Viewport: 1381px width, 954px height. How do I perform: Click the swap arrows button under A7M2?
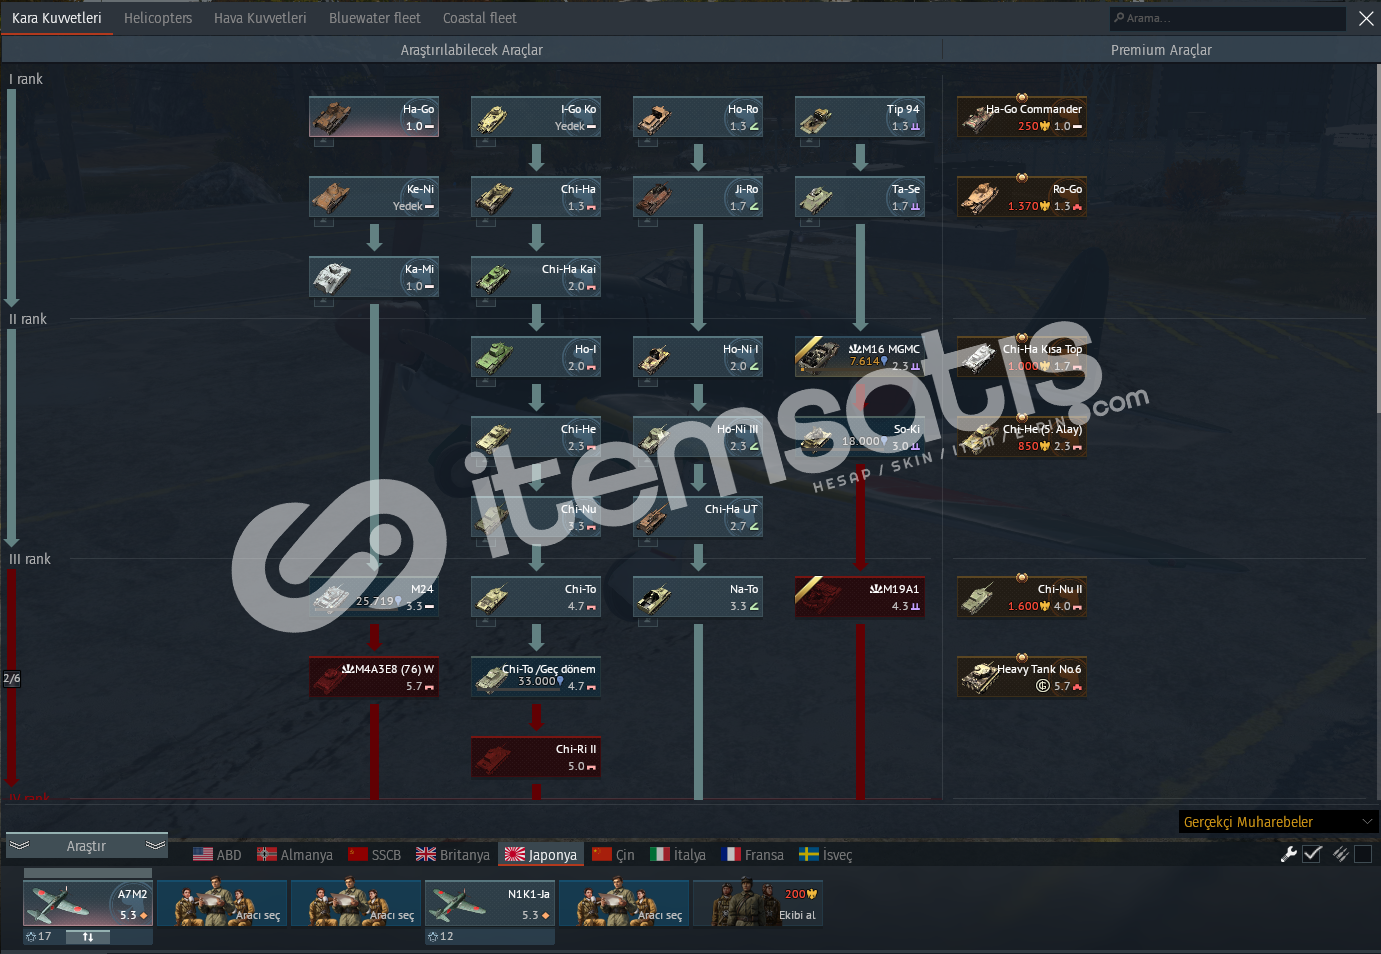[x=88, y=937]
